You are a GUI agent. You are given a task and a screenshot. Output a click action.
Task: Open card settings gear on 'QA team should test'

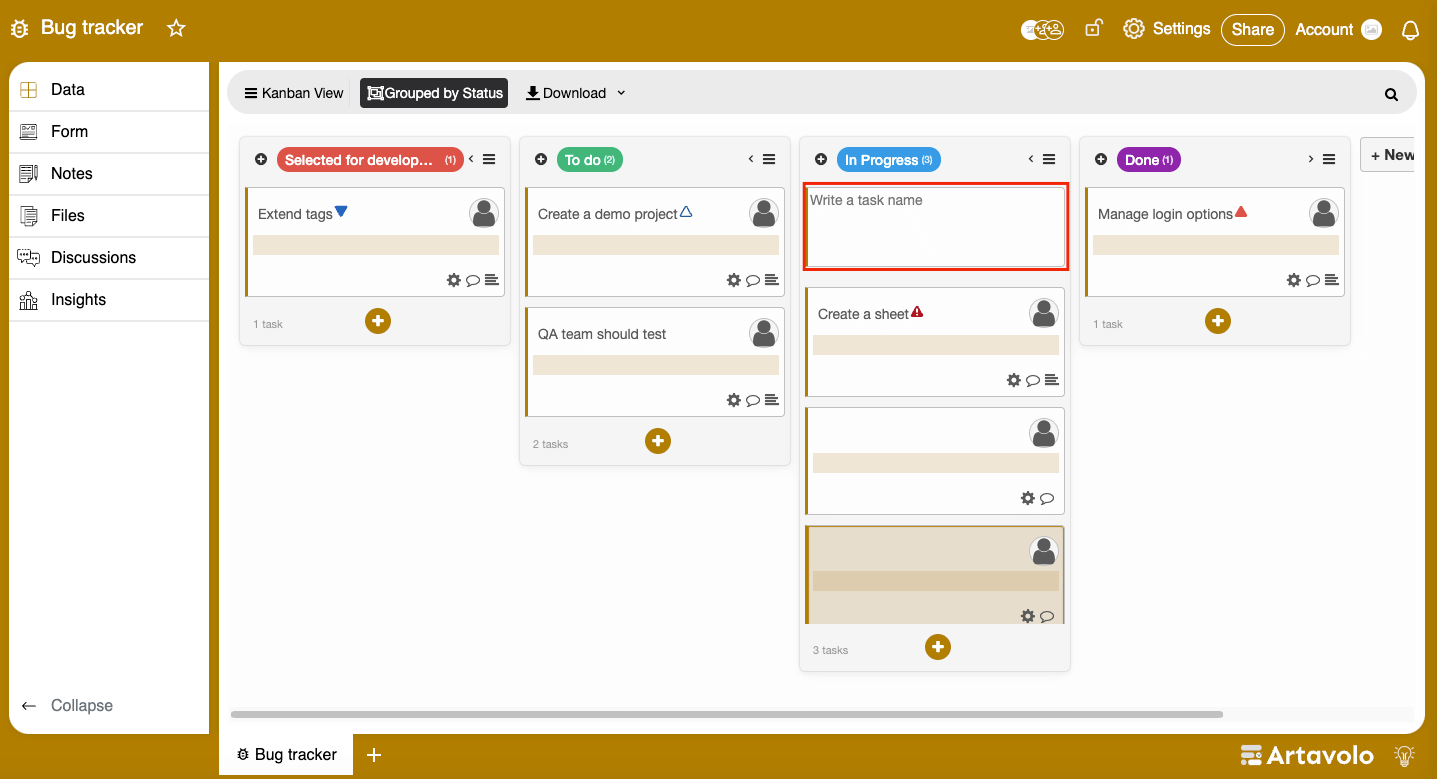coord(734,399)
